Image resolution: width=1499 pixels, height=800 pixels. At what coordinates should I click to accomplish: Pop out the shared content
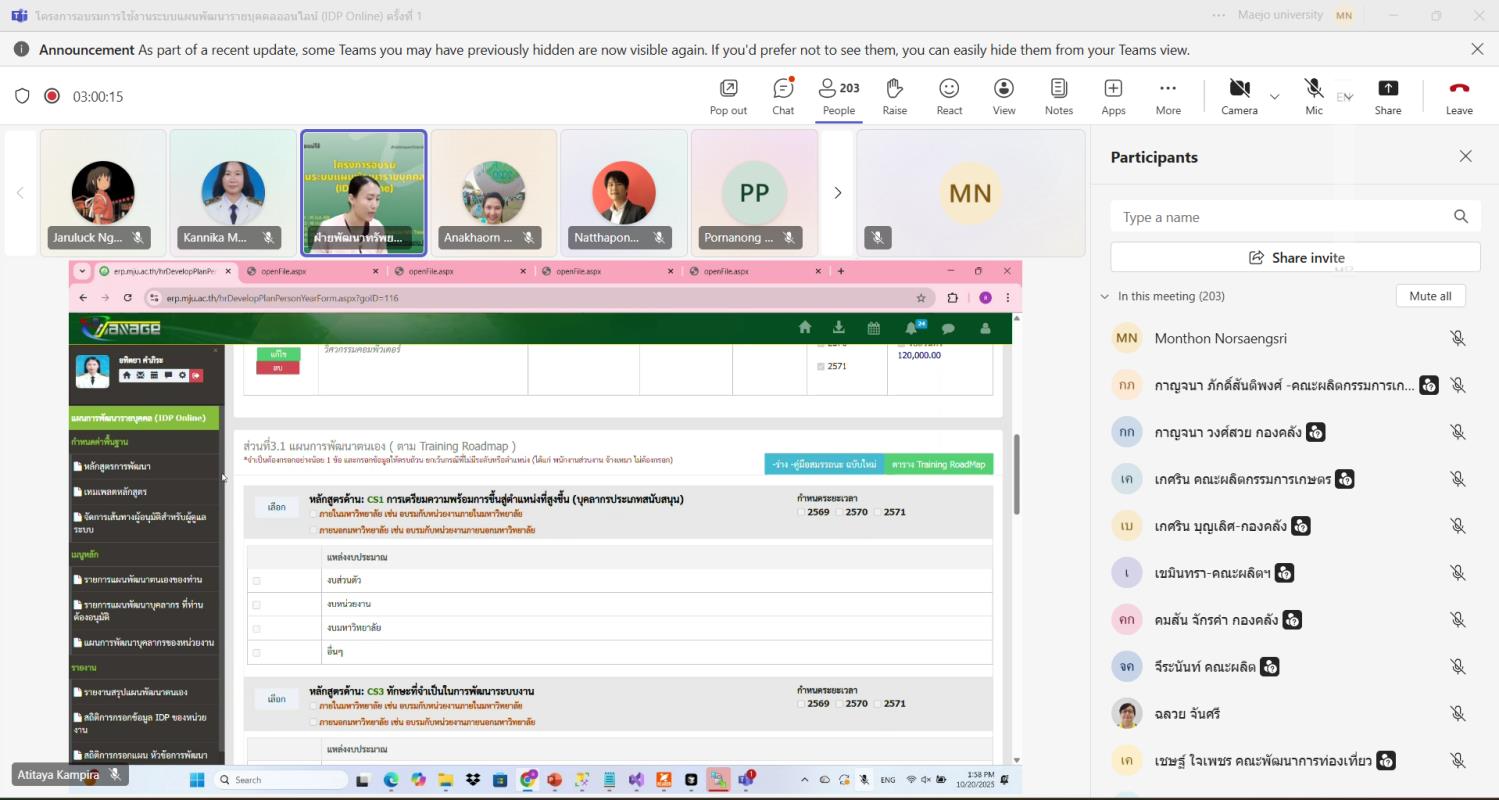tap(728, 89)
